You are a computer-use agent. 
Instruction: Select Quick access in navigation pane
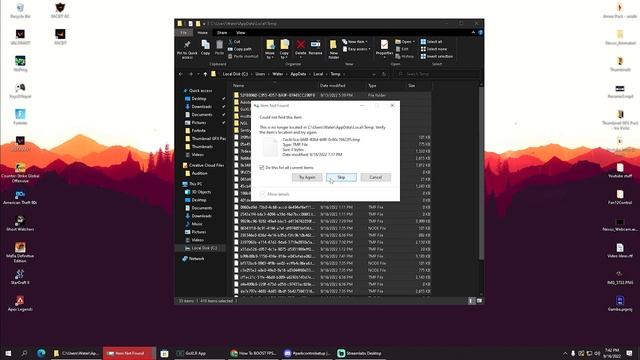198,91
